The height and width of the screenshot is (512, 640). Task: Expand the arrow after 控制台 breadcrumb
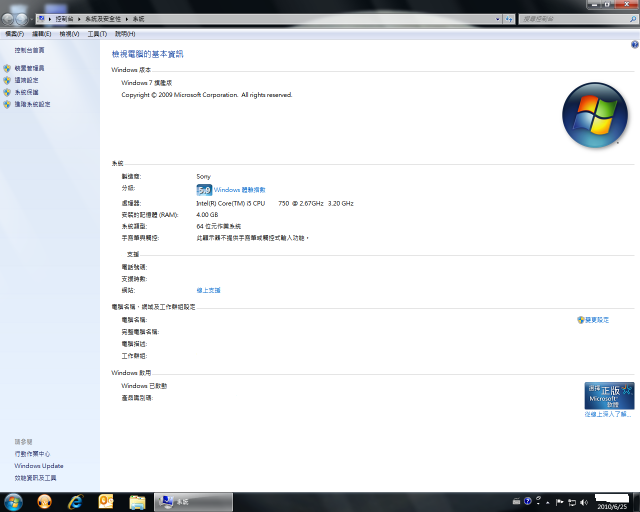click(x=79, y=19)
